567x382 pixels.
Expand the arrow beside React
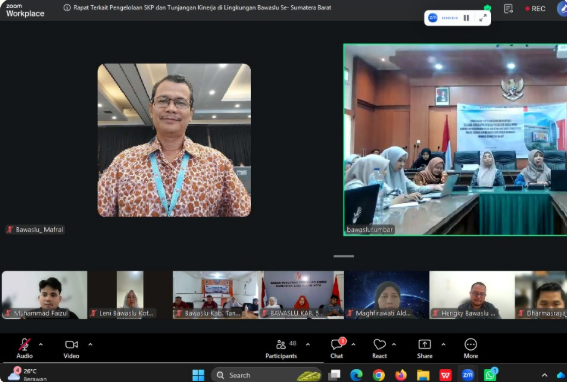coord(394,344)
